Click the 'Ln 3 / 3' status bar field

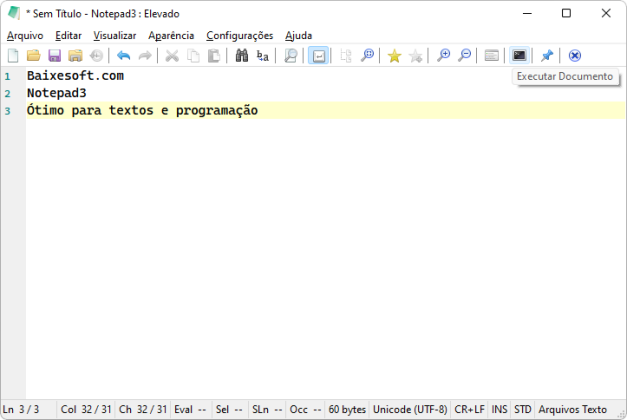(x=28, y=410)
